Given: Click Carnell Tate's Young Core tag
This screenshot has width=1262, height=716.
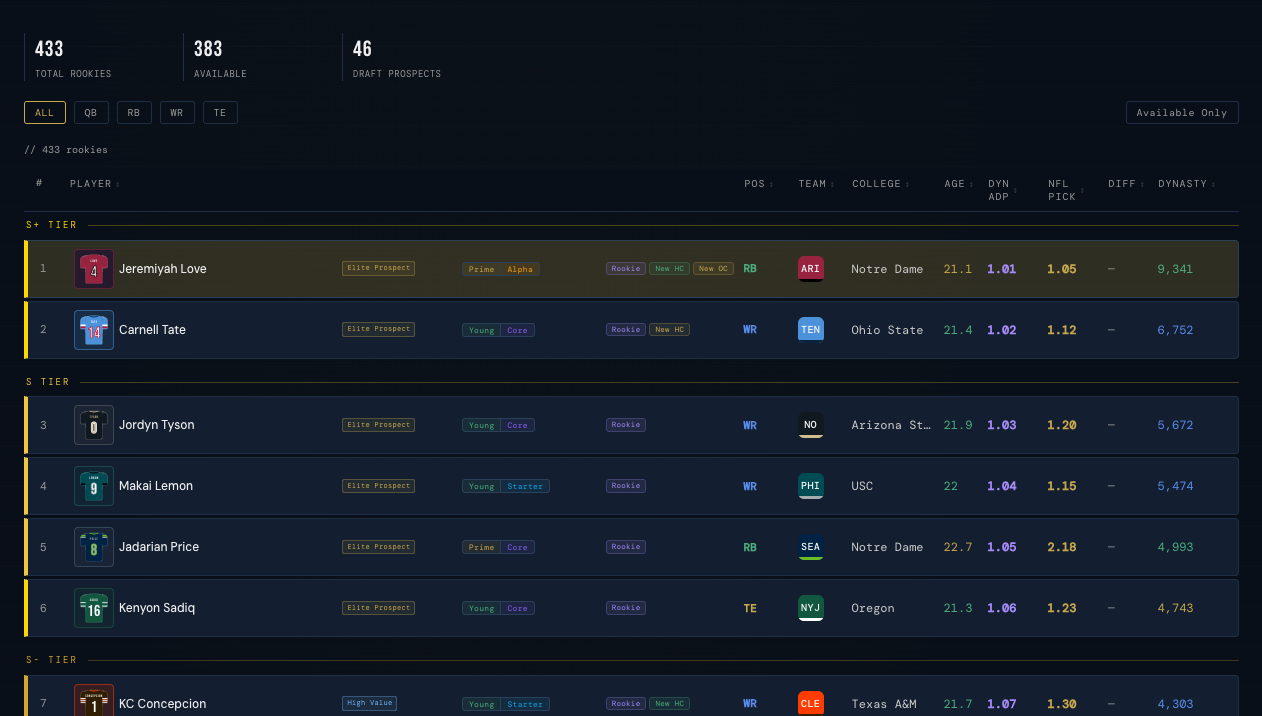Looking at the screenshot, I should [x=498, y=330].
